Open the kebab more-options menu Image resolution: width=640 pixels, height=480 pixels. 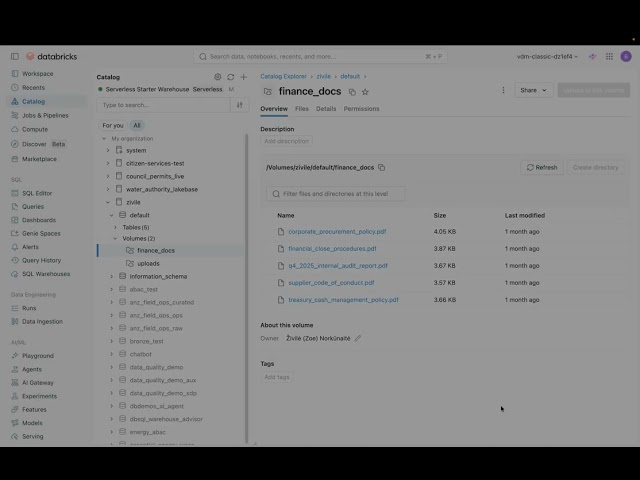pos(503,90)
